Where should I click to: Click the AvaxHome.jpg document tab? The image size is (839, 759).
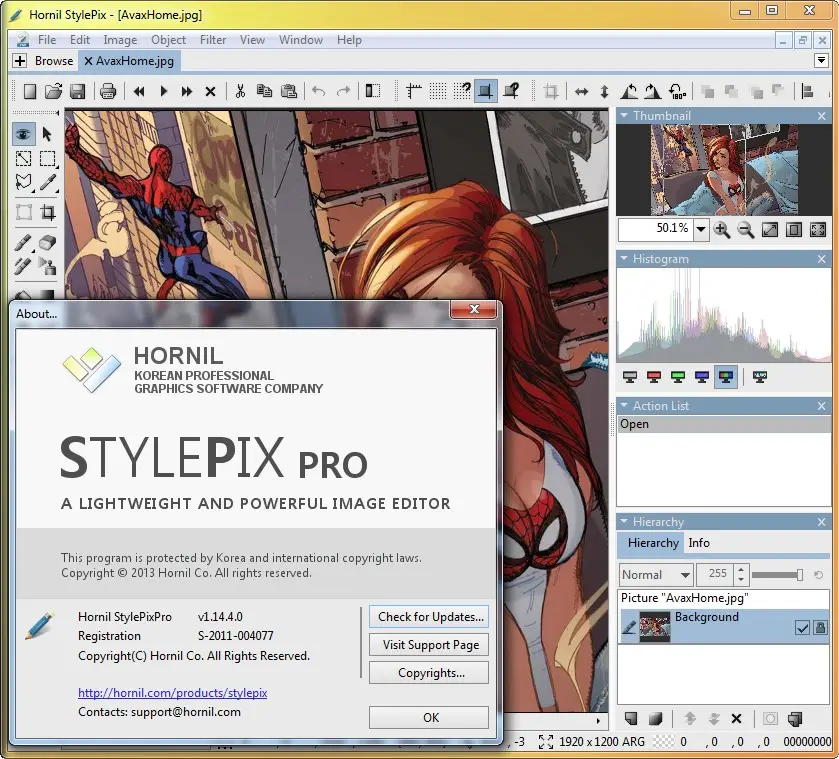click(129, 61)
